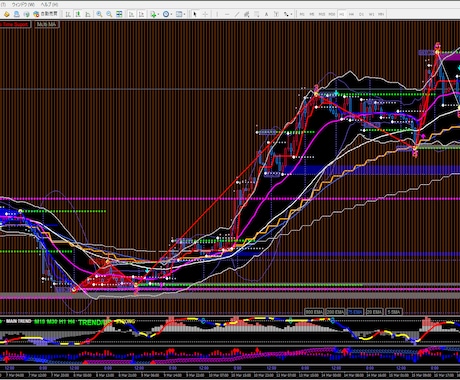Switch to the H4 timeframe
The width and height of the screenshot is (460, 380).
[351, 14]
